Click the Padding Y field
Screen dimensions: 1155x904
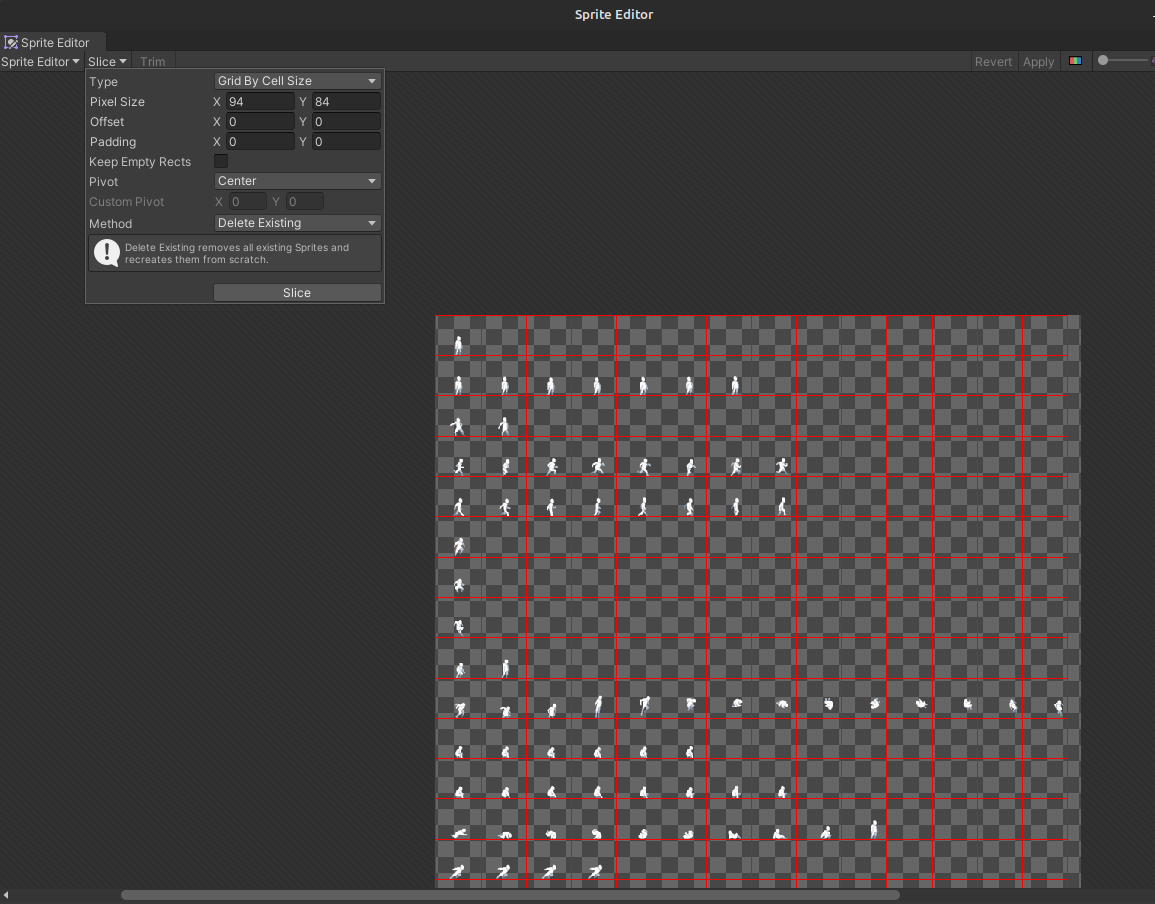(x=346, y=141)
